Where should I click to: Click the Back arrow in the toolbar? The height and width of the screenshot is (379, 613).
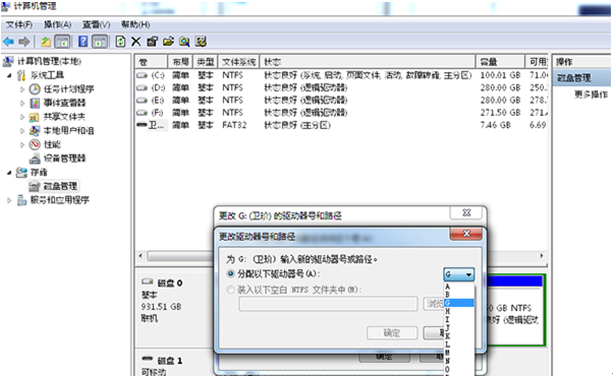coord(8,41)
